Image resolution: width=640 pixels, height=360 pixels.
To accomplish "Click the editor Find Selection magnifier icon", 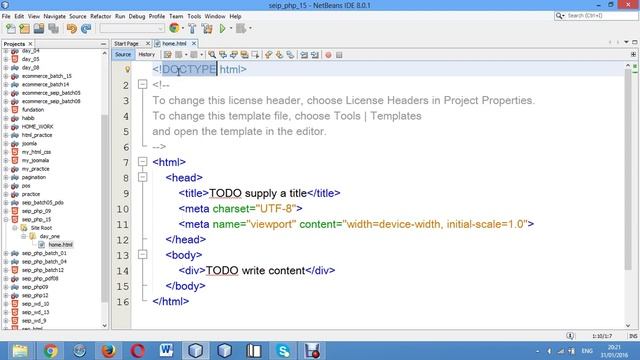I will point(212,55).
